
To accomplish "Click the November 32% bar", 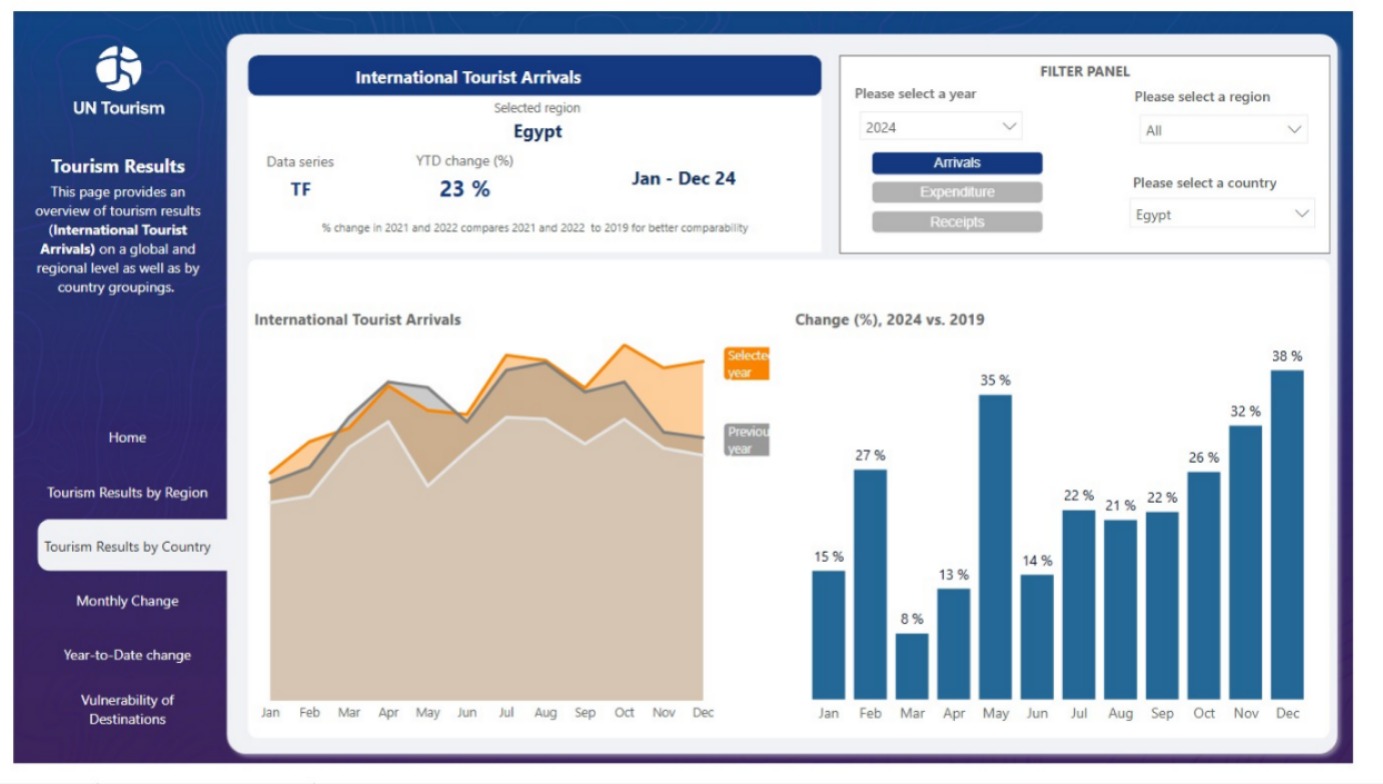I will [x=1245, y=562].
